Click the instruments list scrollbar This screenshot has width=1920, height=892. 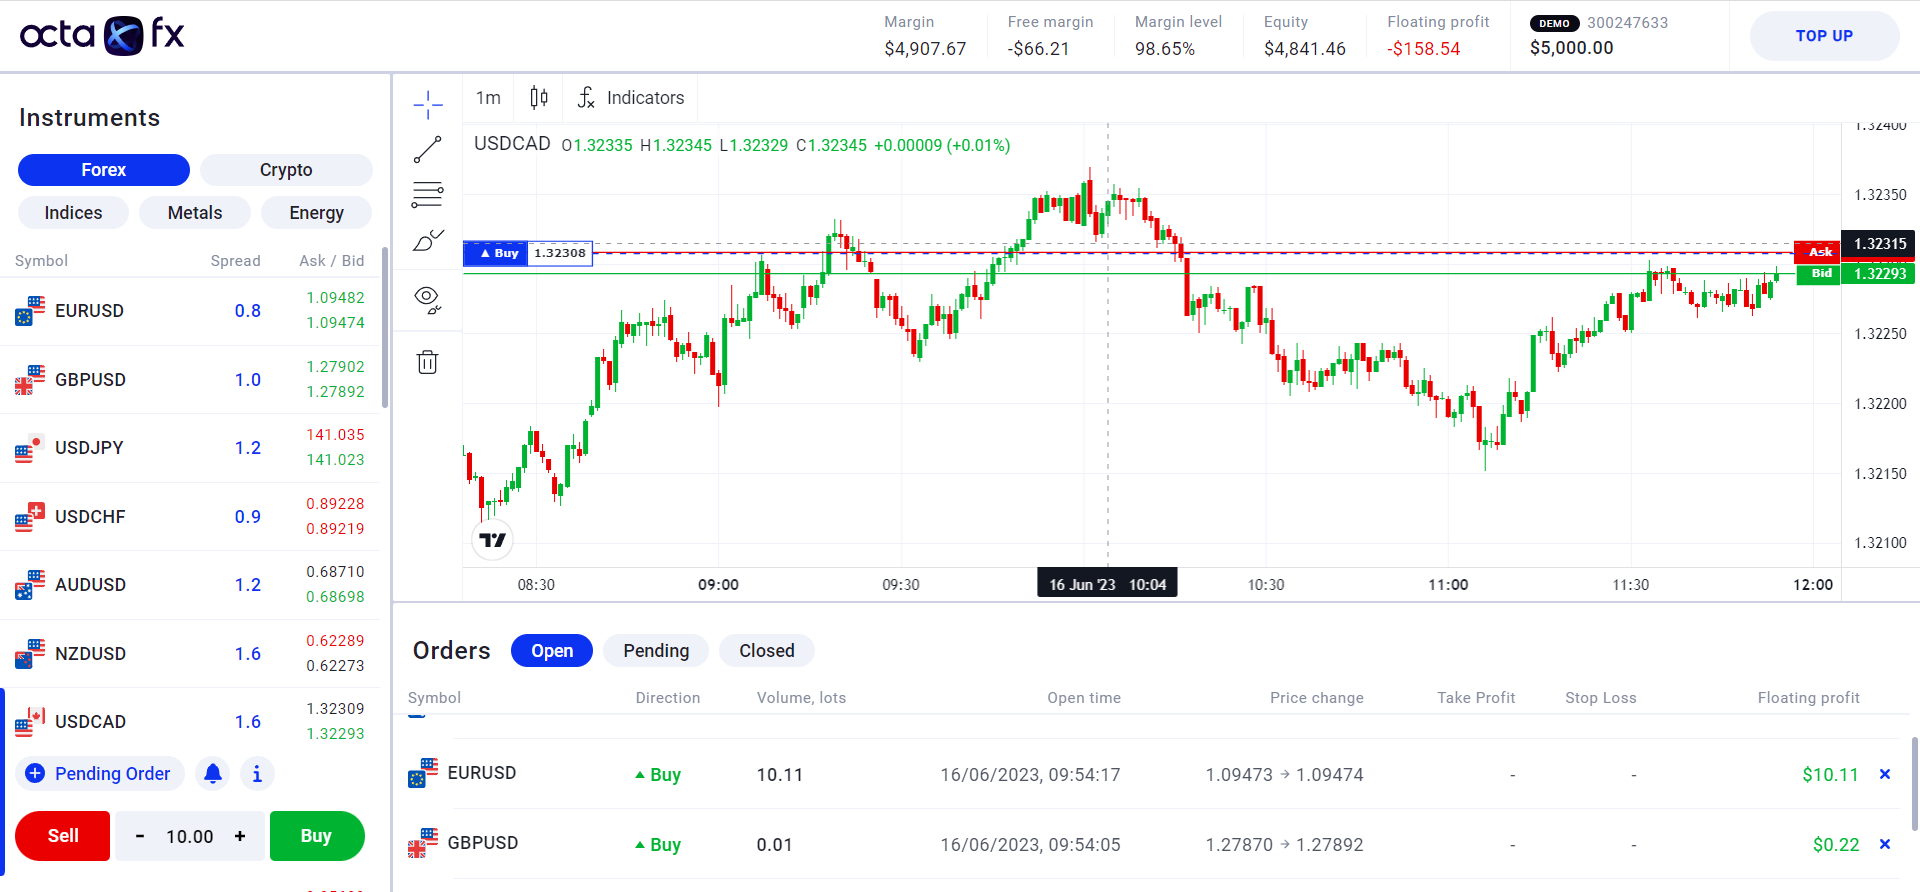click(385, 328)
